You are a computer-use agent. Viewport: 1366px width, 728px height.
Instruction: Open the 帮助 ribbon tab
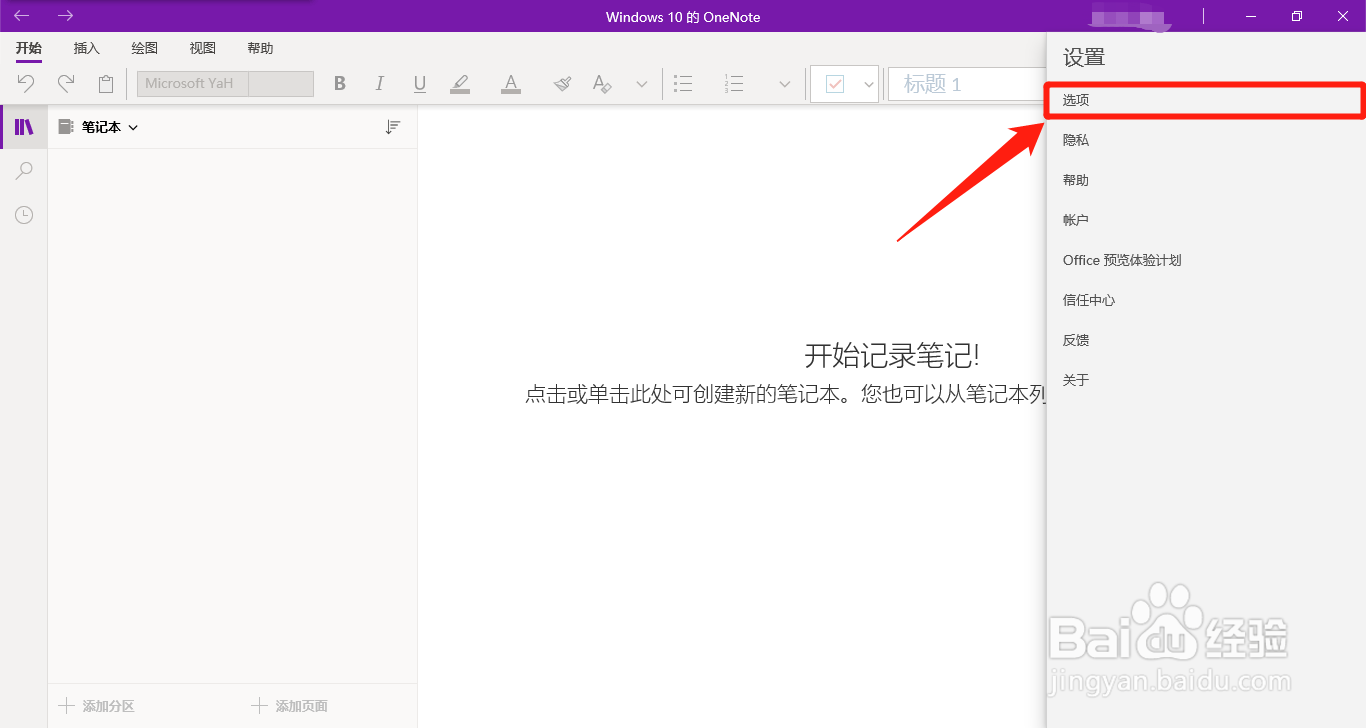pyautogui.click(x=260, y=48)
